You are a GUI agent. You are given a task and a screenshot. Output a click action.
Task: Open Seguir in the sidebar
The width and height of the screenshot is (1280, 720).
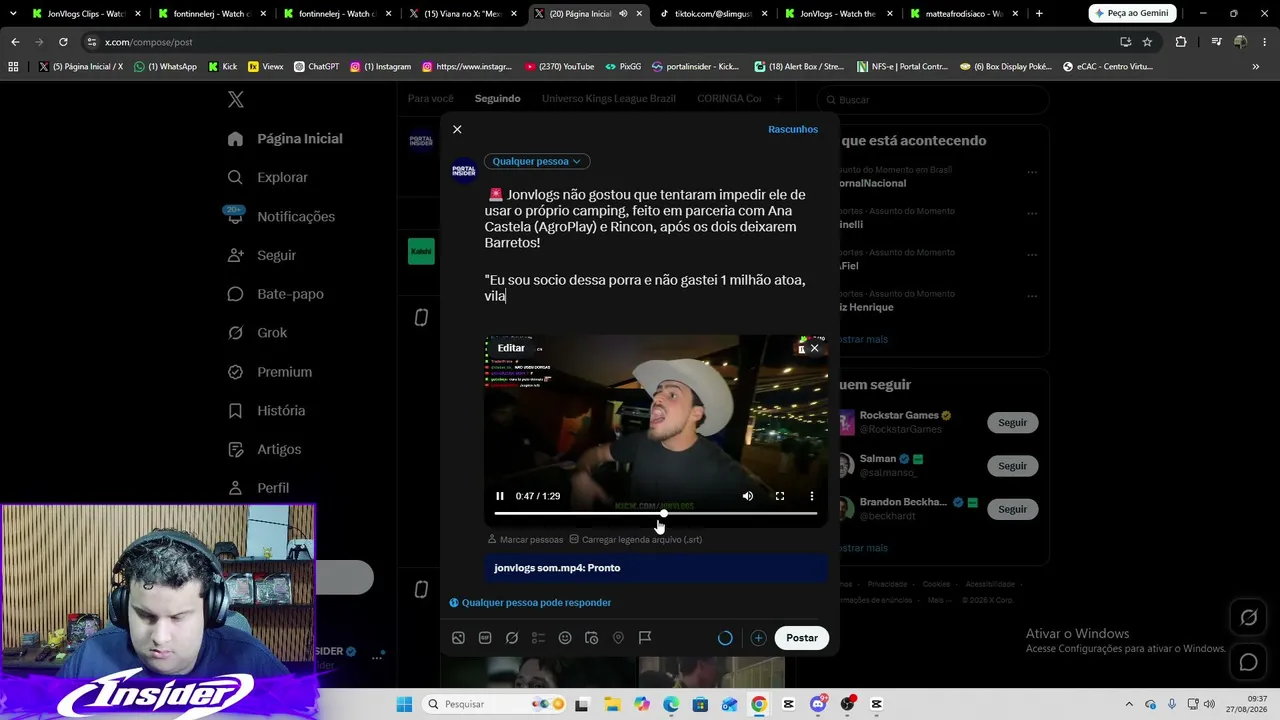point(262,255)
